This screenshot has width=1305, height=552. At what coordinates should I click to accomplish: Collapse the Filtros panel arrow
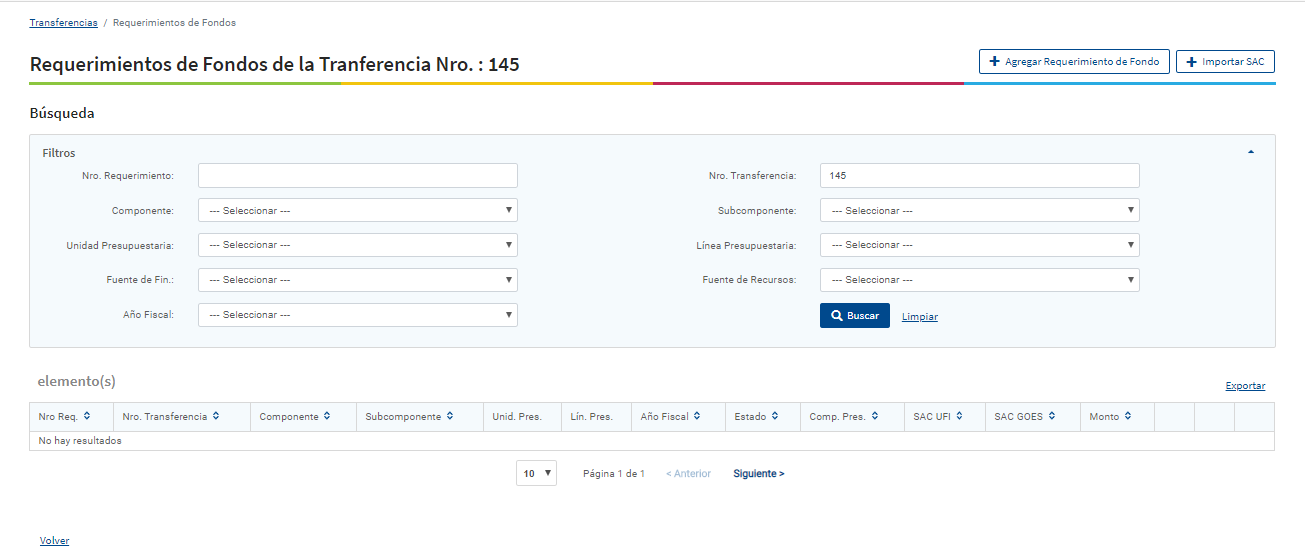[x=1250, y=152]
